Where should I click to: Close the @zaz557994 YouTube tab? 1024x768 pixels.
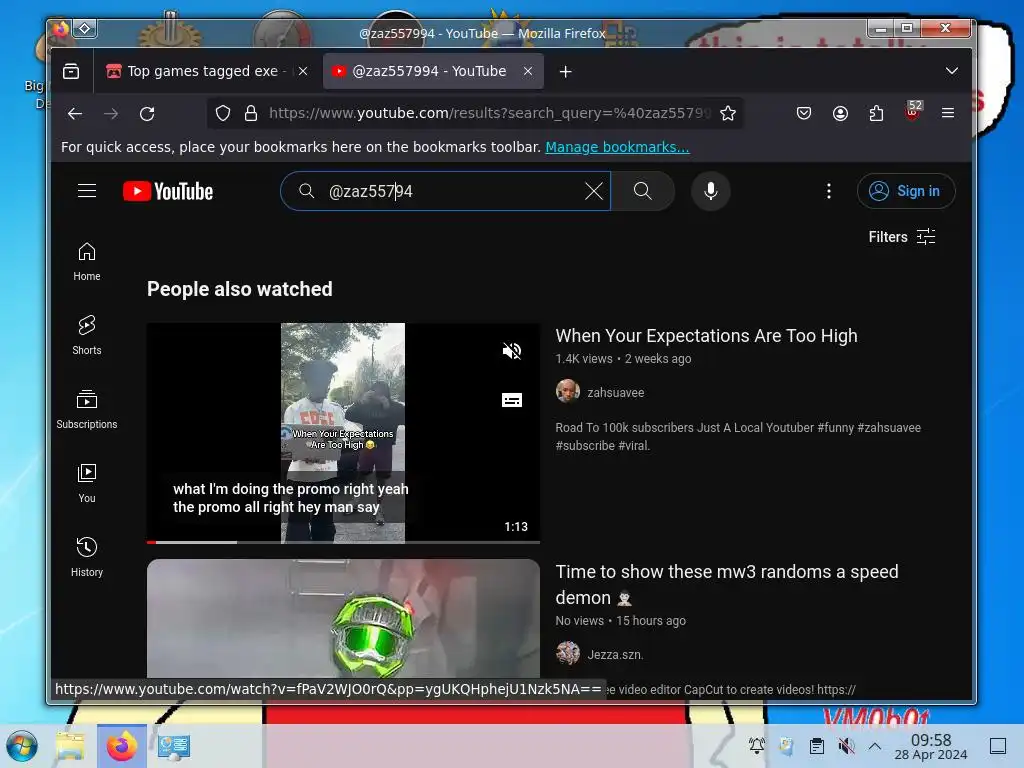point(528,71)
